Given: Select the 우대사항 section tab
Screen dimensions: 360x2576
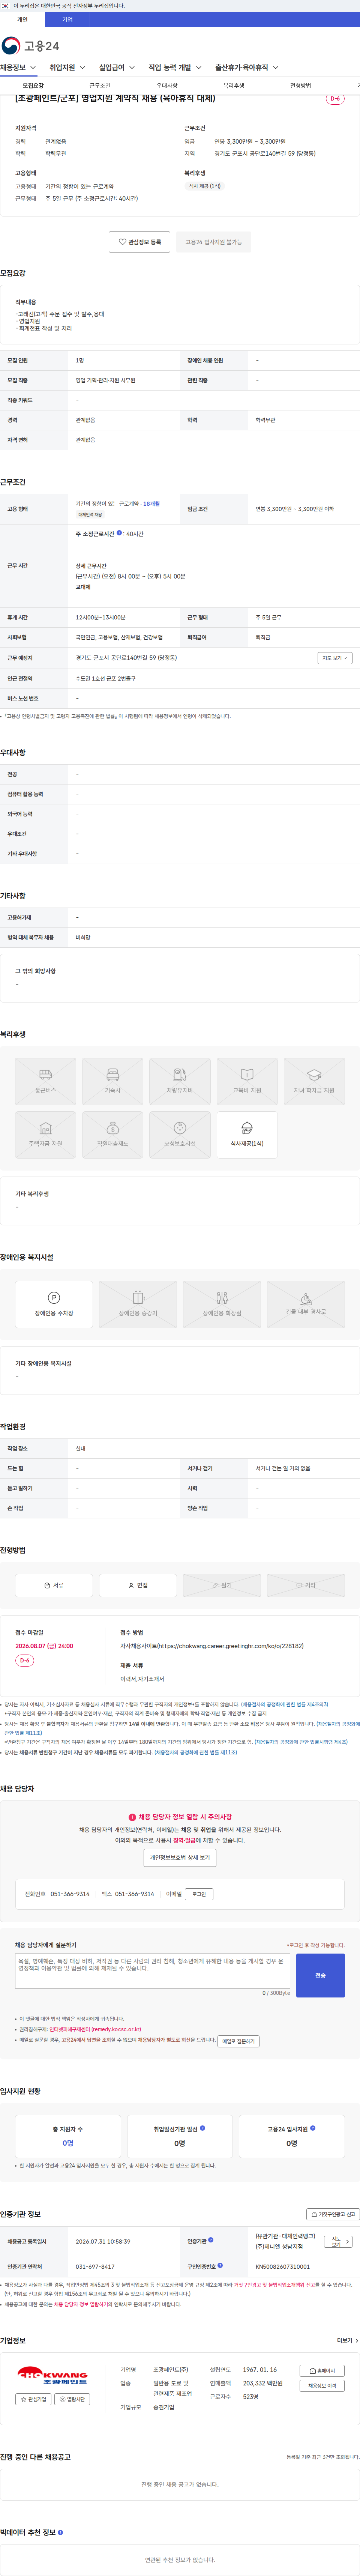Looking at the screenshot, I should pyautogui.click(x=167, y=86).
